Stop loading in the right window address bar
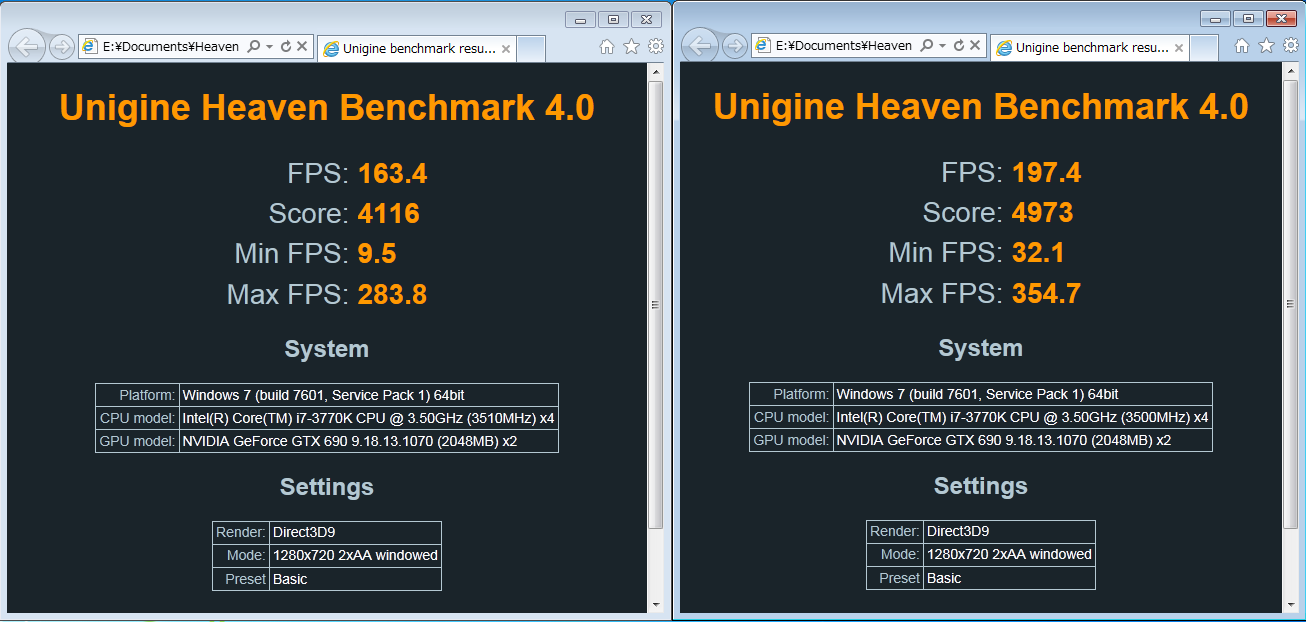 point(976,46)
